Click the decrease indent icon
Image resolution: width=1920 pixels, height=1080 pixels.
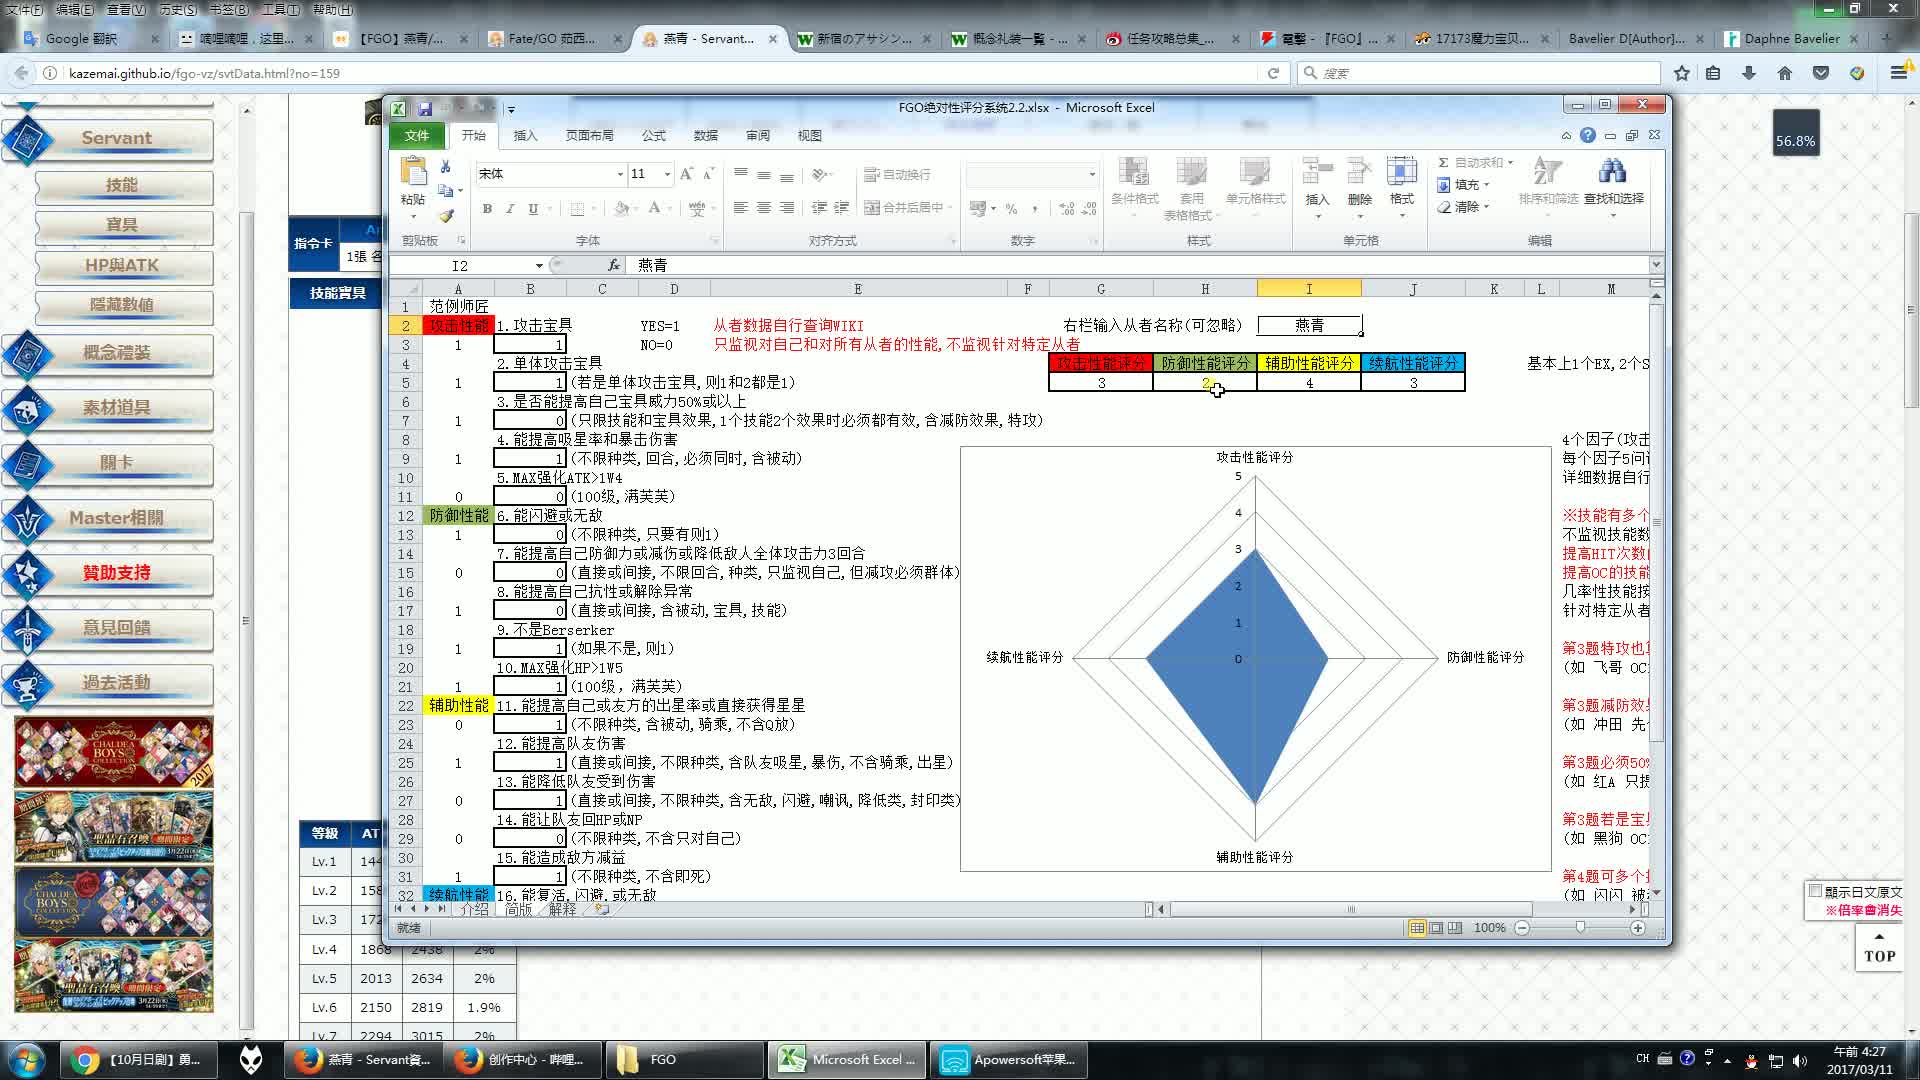819,208
